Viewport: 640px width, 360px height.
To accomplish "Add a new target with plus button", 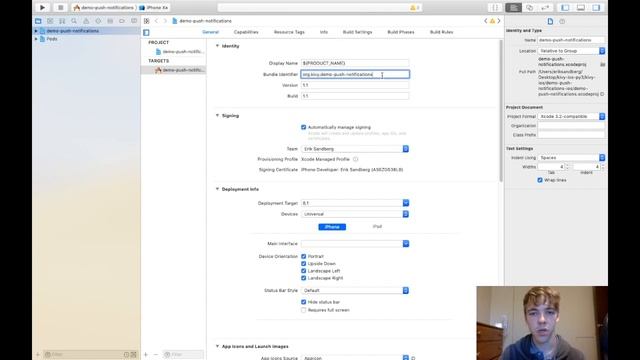I will (x=146, y=354).
